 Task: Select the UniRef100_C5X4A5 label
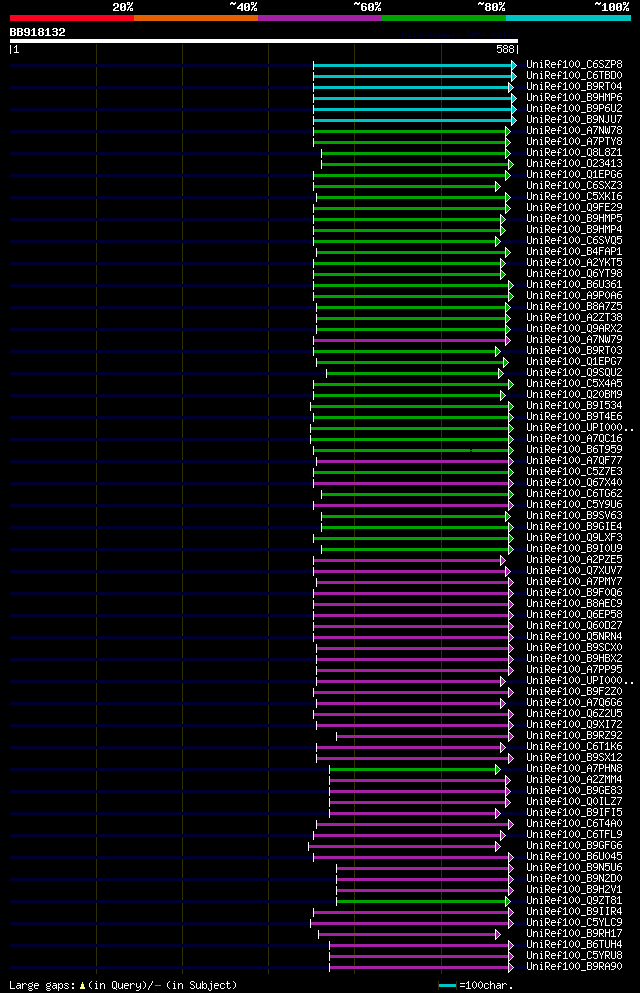(x=574, y=383)
